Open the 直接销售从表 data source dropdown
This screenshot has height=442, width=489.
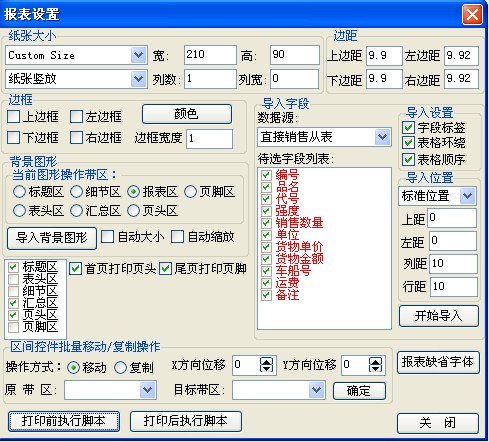[x=382, y=137]
